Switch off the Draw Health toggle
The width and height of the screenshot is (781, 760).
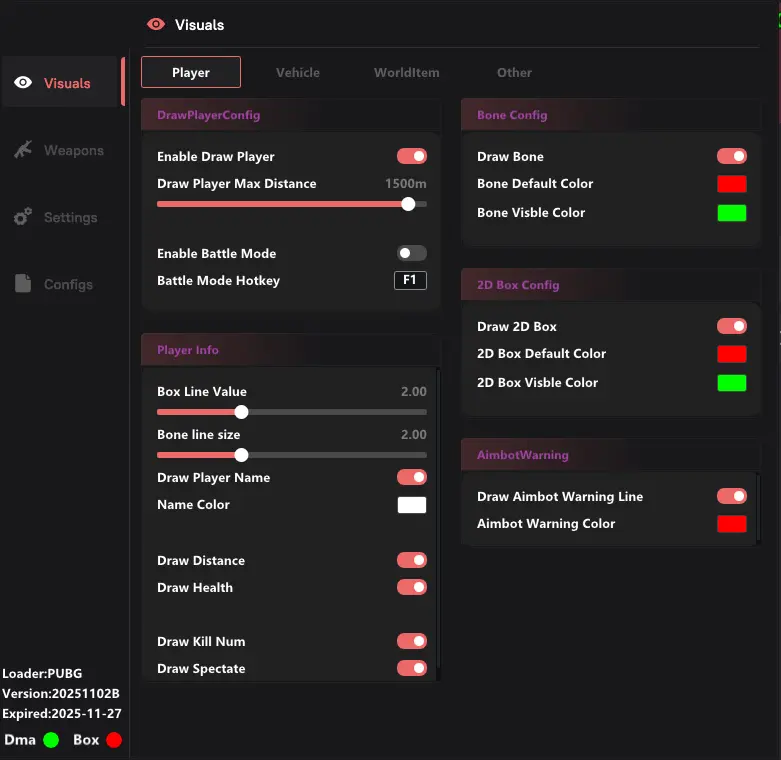point(412,587)
